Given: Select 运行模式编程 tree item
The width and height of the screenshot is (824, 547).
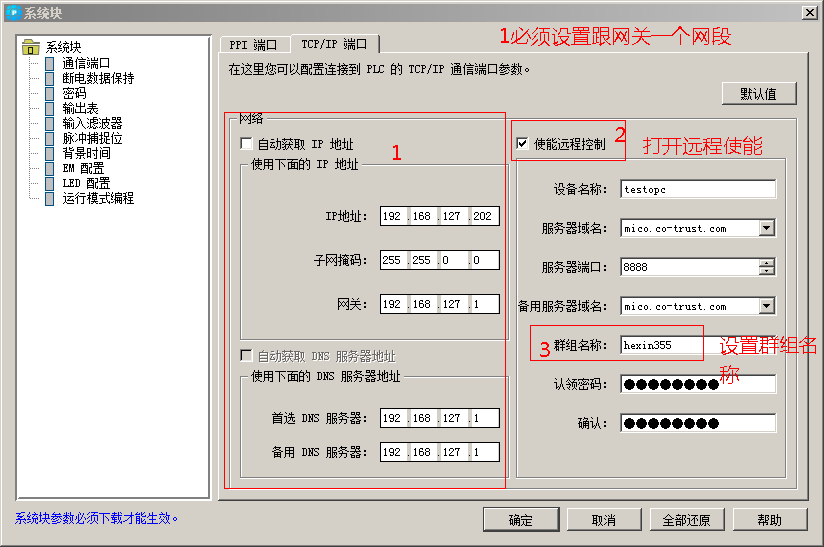Looking at the screenshot, I should click(x=98, y=199).
